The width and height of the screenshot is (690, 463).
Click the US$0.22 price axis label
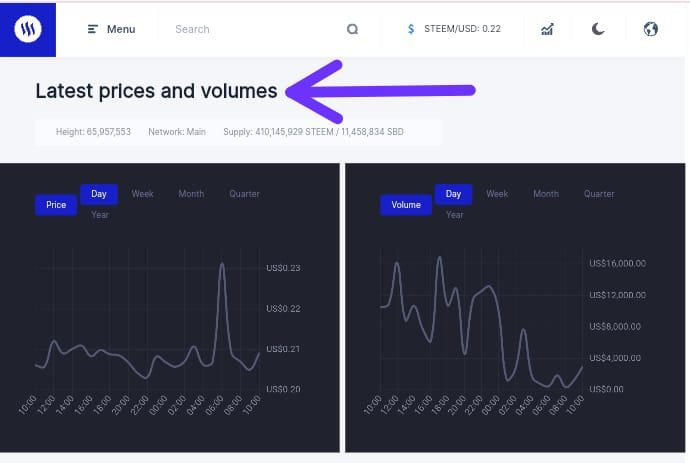283,309
